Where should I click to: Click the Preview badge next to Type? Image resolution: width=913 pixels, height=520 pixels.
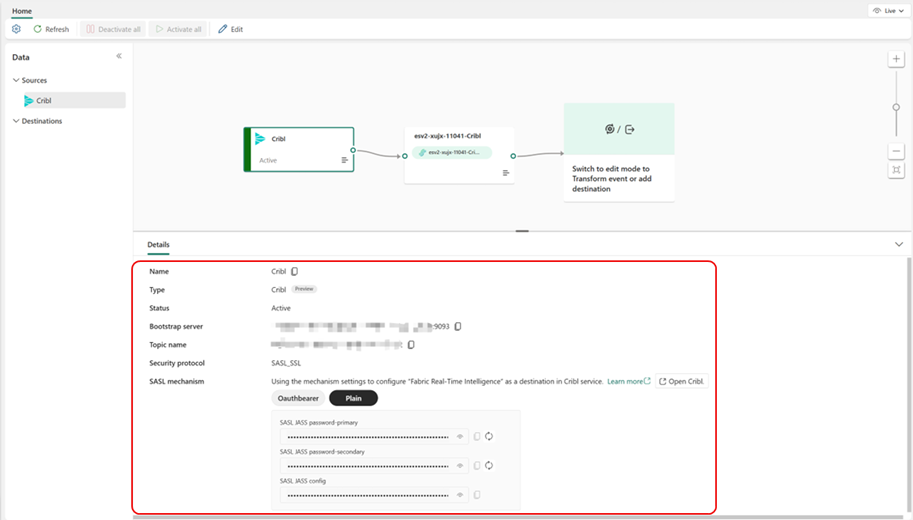tap(304, 289)
